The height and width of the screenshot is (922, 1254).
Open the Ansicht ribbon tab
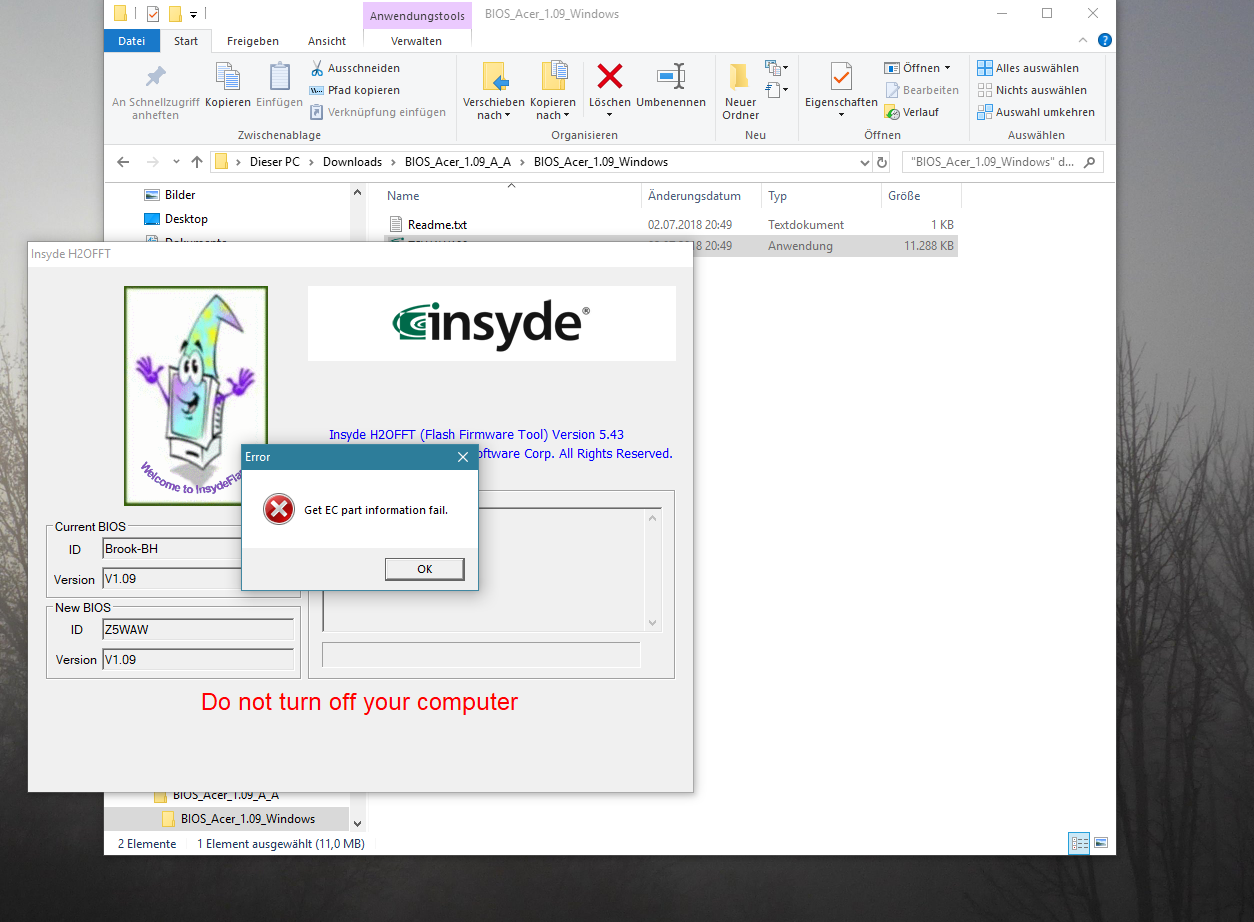pos(327,41)
